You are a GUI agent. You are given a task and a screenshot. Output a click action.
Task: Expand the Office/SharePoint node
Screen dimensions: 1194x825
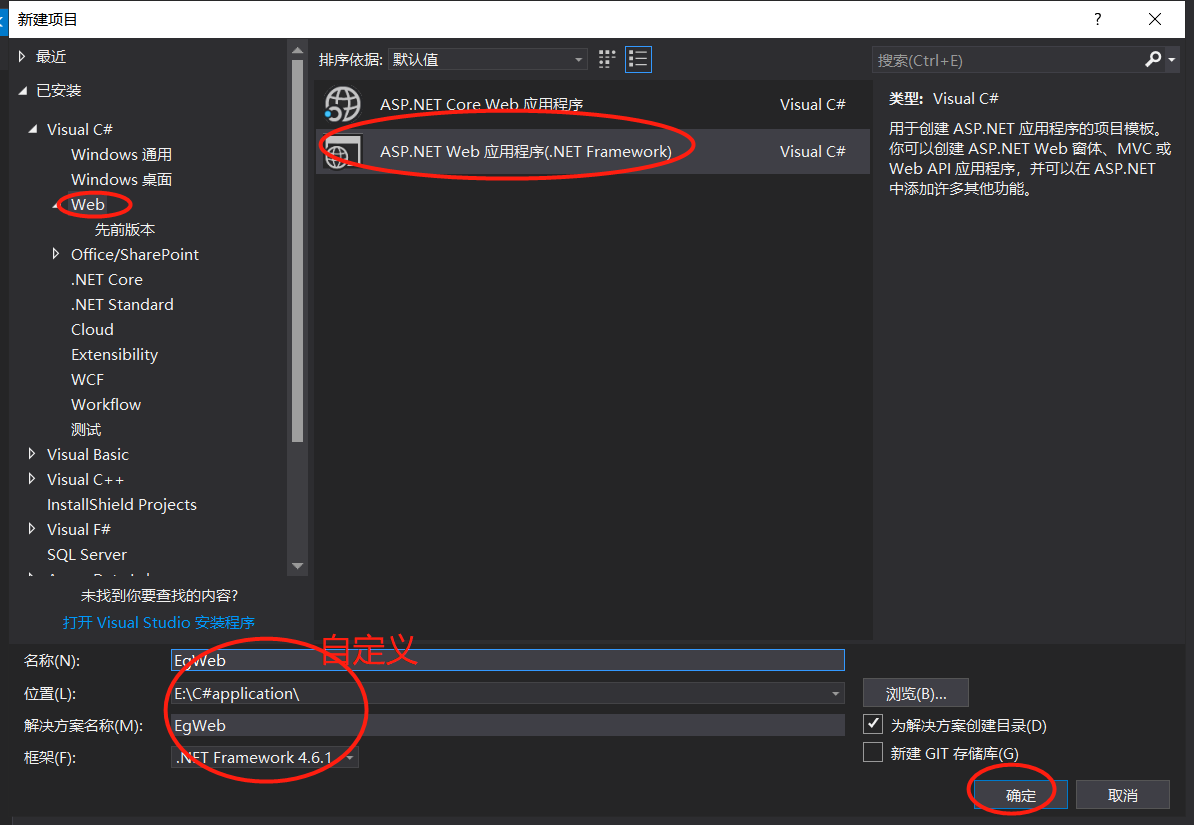56,254
